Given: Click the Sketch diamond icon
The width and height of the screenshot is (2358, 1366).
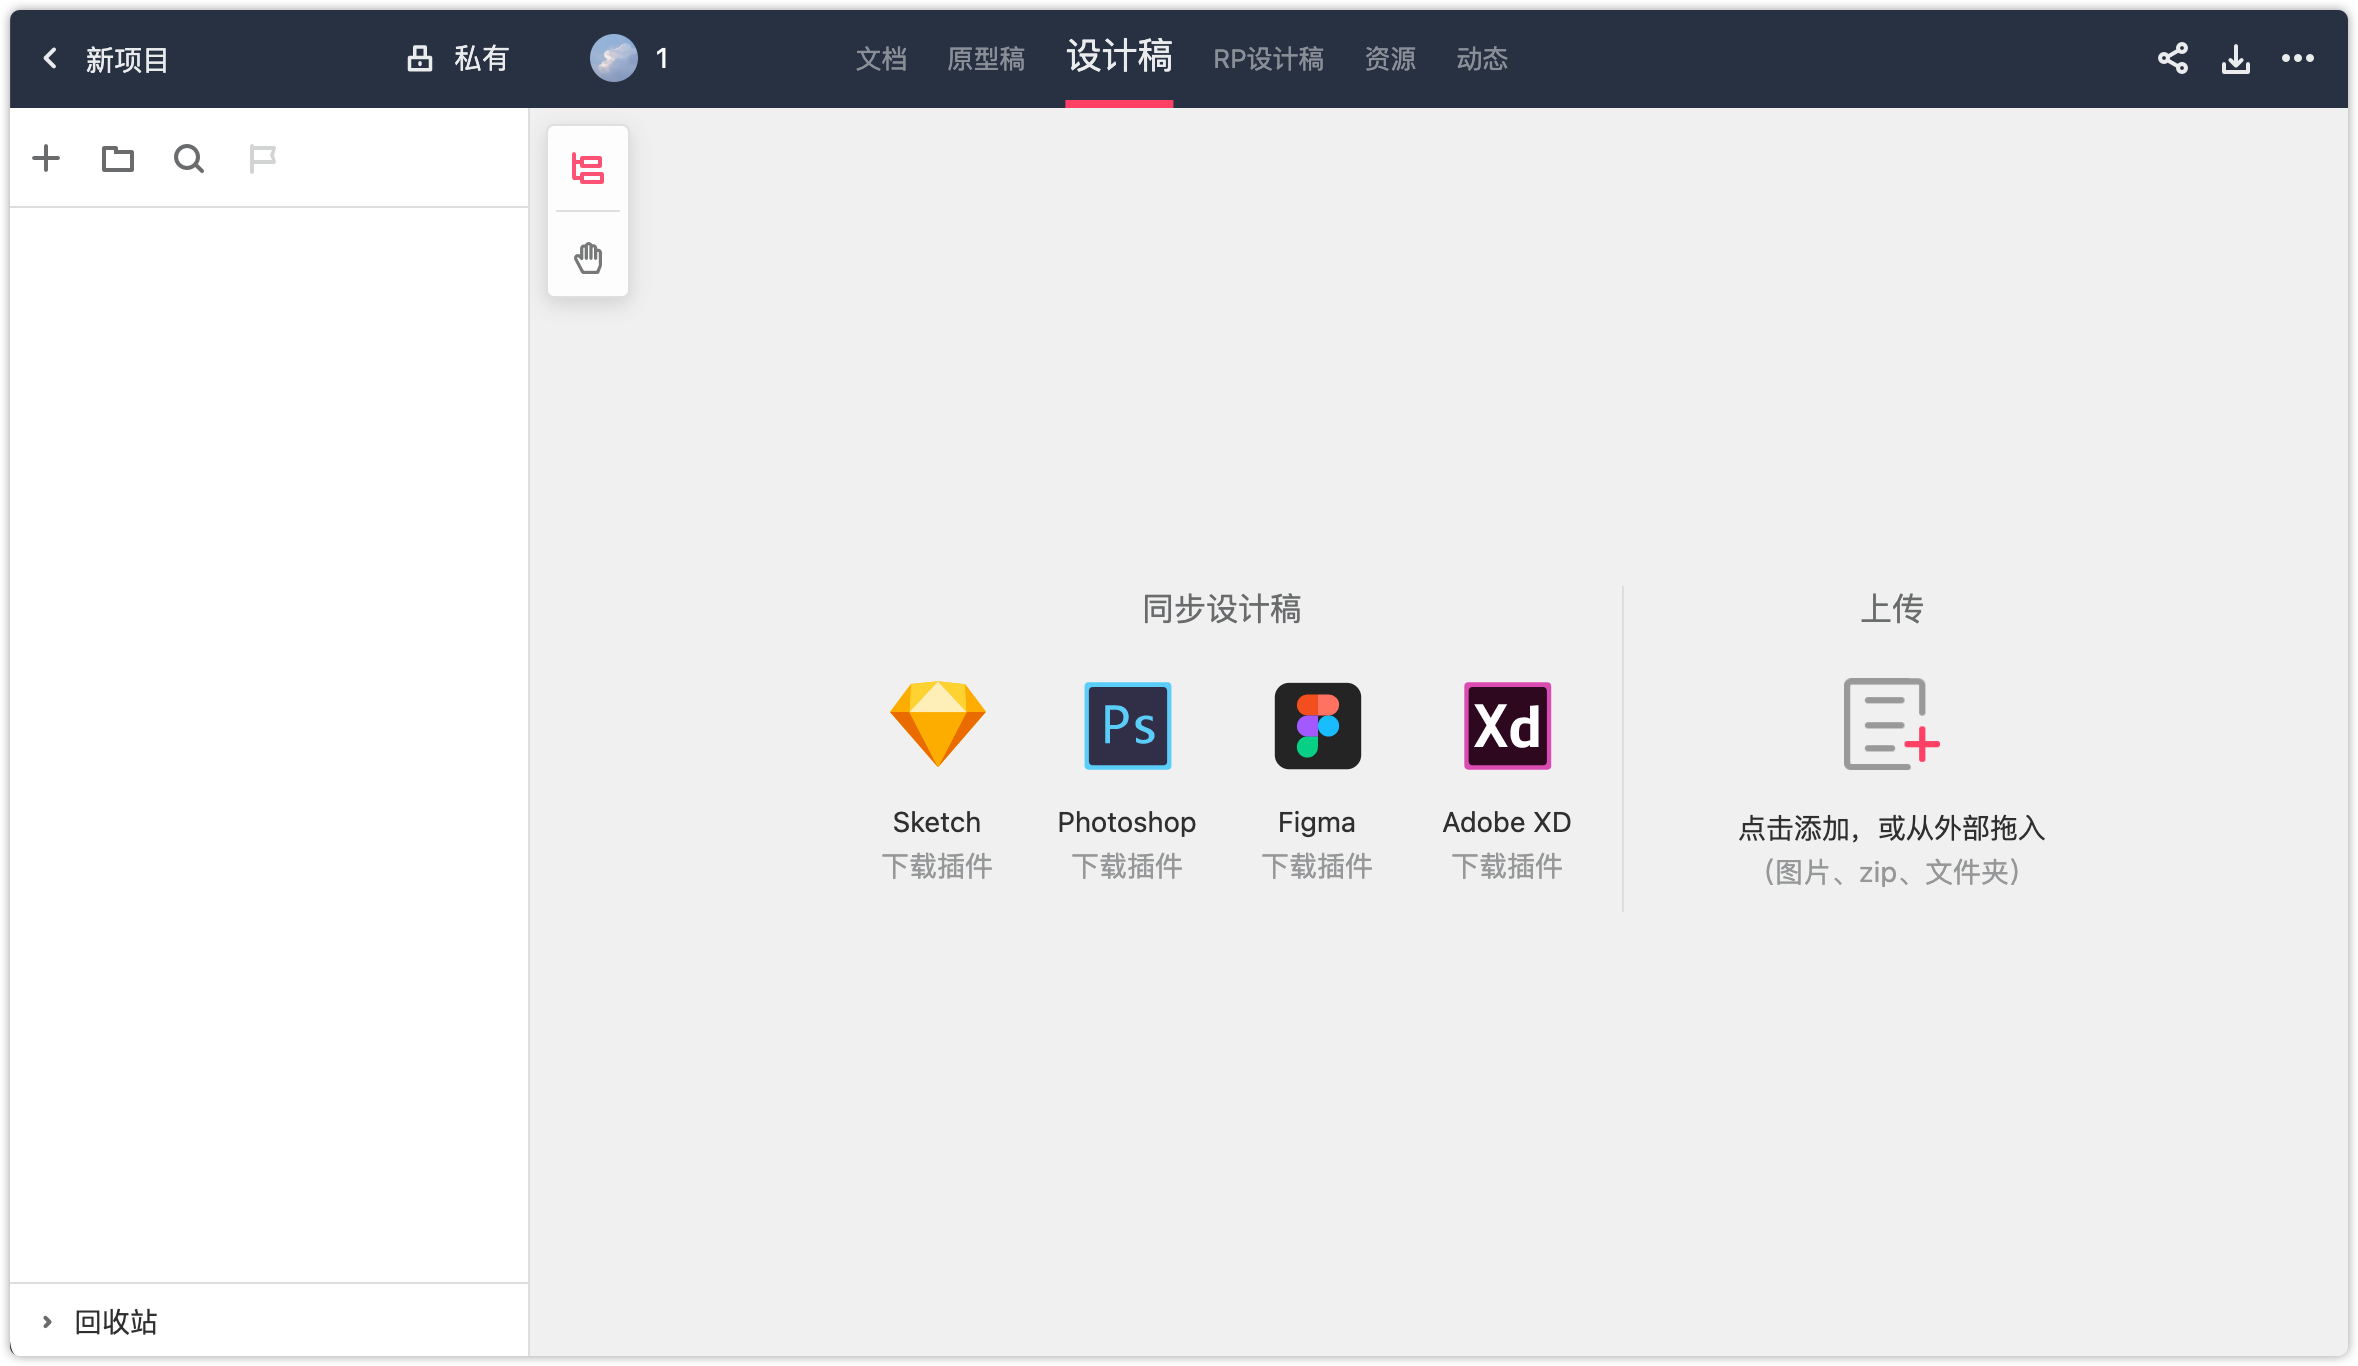Looking at the screenshot, I should tap(937, 725).
